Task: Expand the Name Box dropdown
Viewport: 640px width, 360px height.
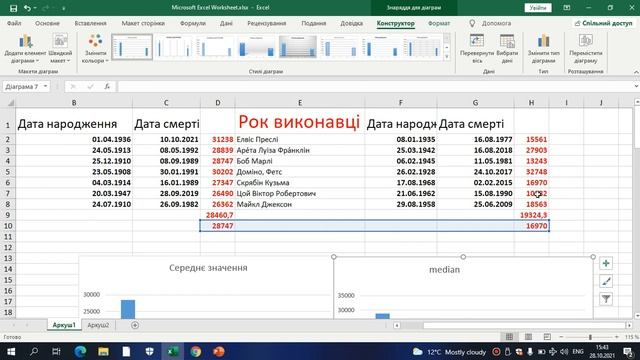Action: (45, 87)
